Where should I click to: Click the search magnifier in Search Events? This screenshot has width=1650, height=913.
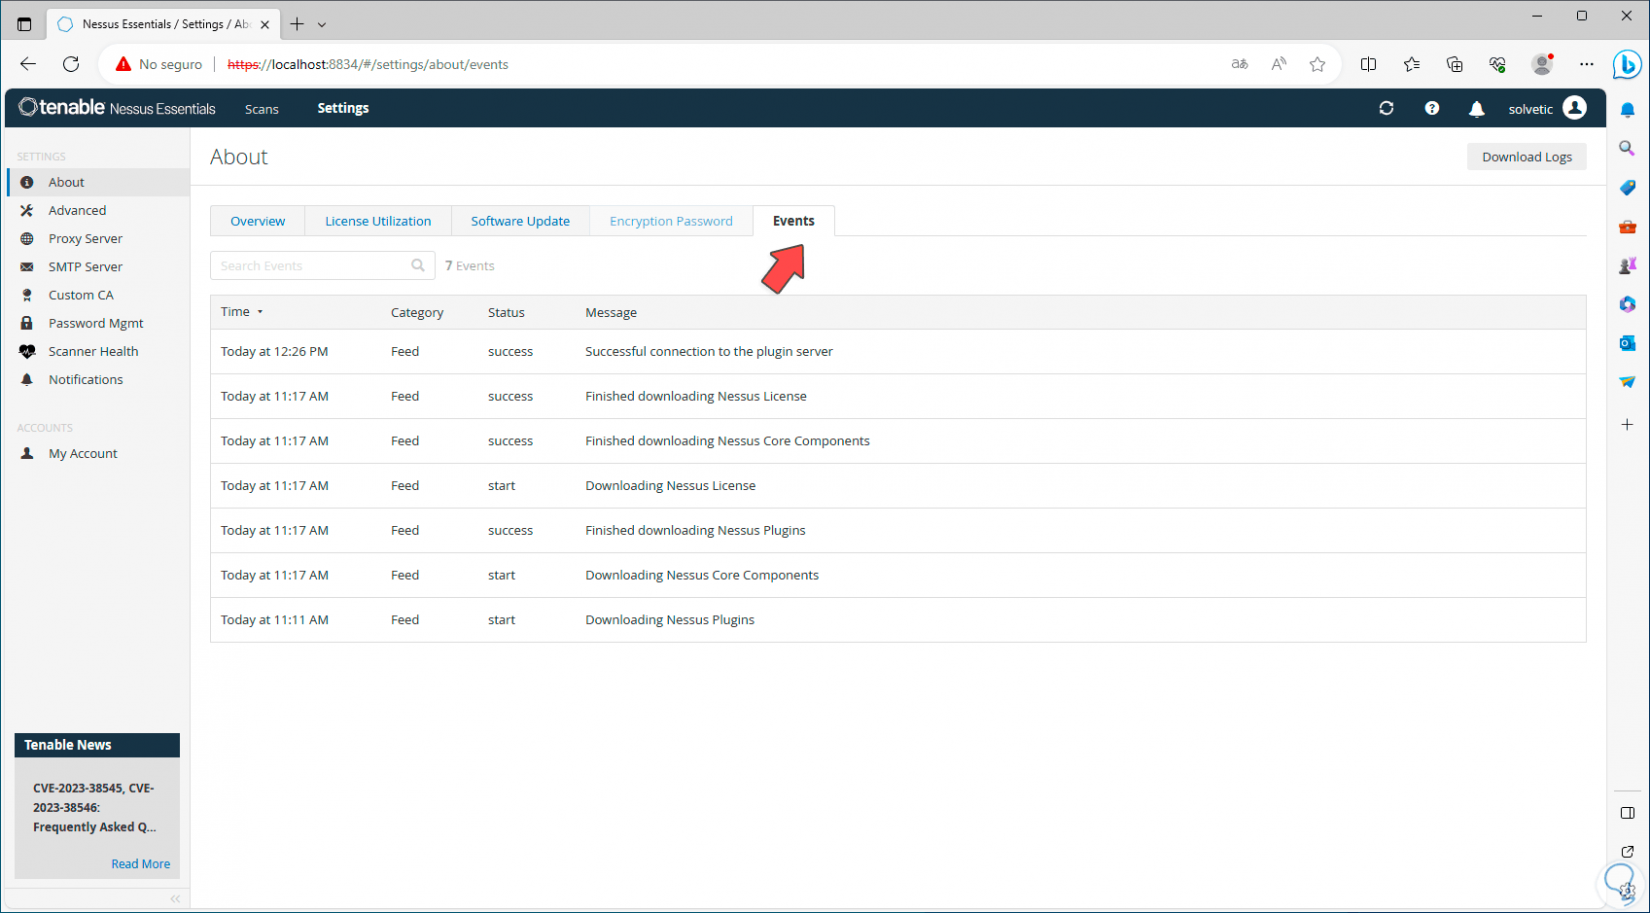pyautogui.click(x=418, y=265)
